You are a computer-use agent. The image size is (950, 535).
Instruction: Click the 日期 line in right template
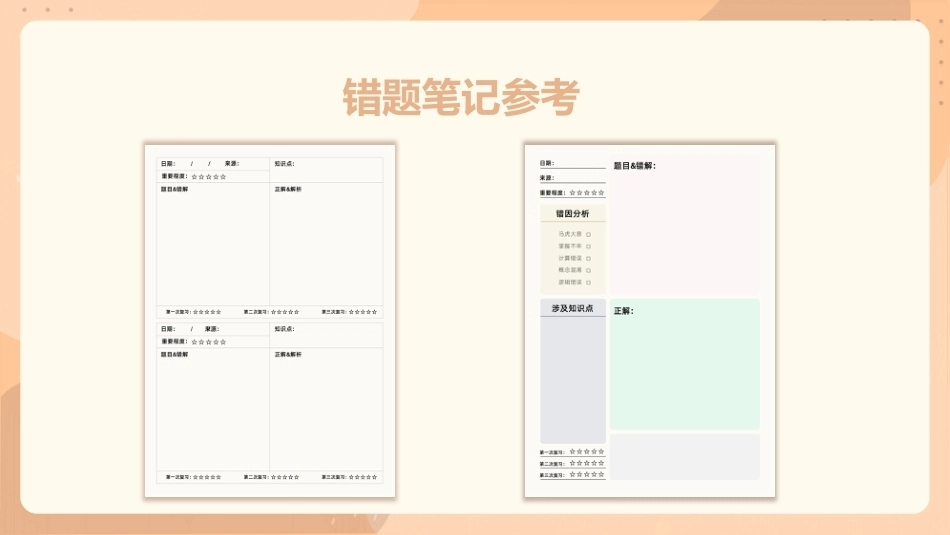(573, 163)
